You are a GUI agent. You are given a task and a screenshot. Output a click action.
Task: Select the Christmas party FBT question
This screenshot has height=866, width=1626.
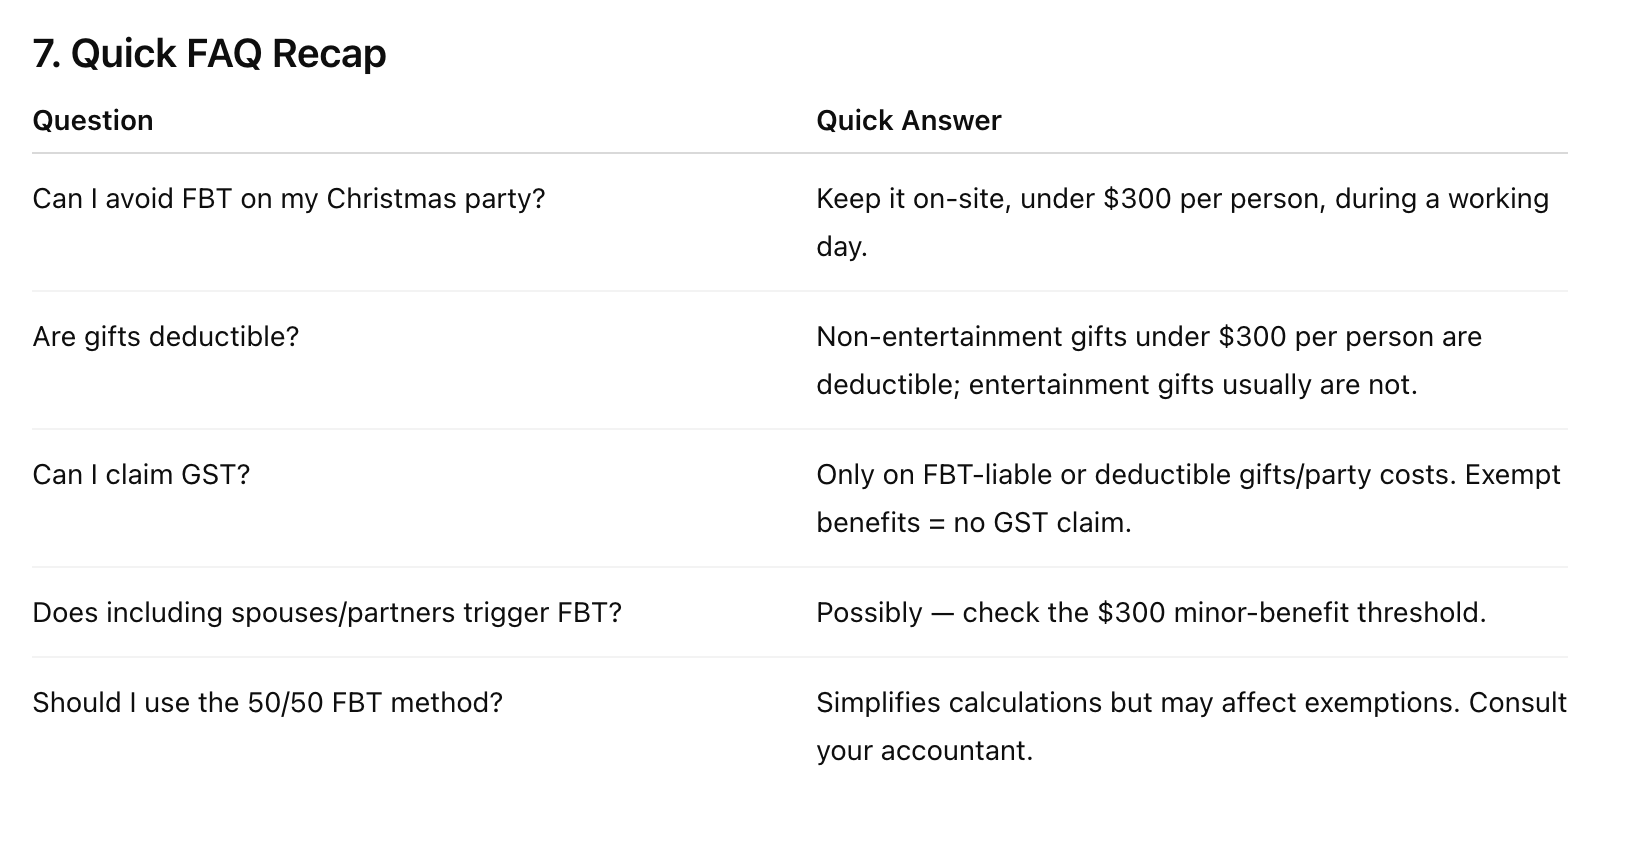pyautogui.click(x=288, y=199)
